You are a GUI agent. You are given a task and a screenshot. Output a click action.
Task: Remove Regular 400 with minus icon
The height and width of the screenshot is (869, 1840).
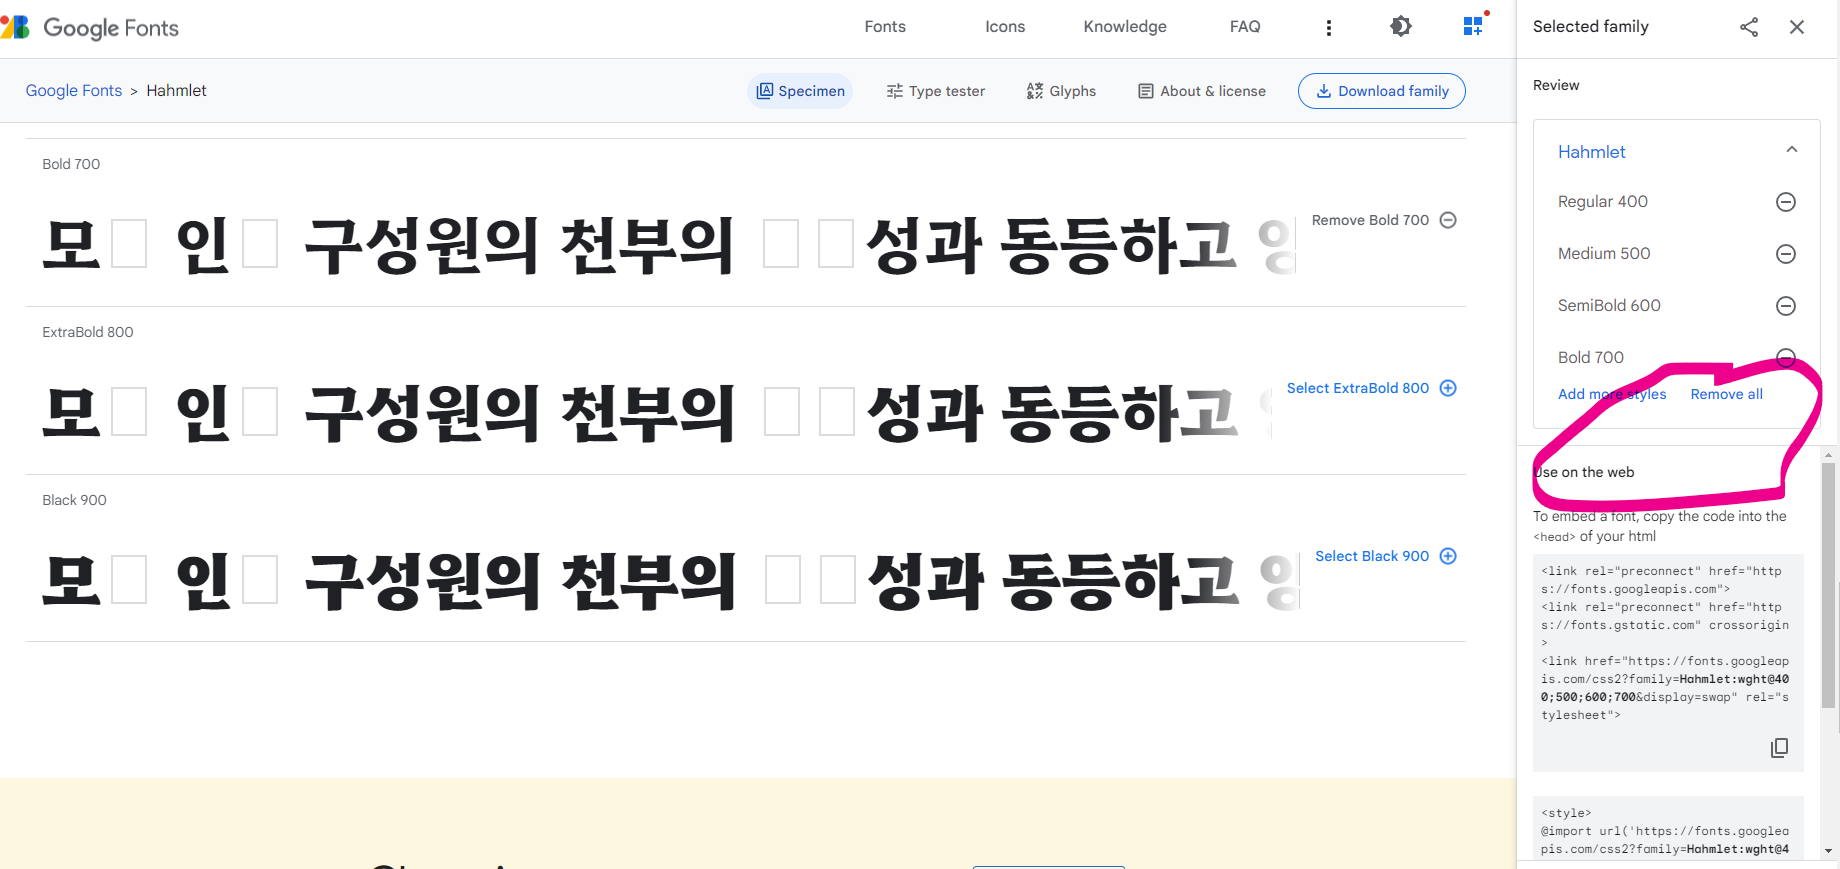click(x=1786, y=202)
